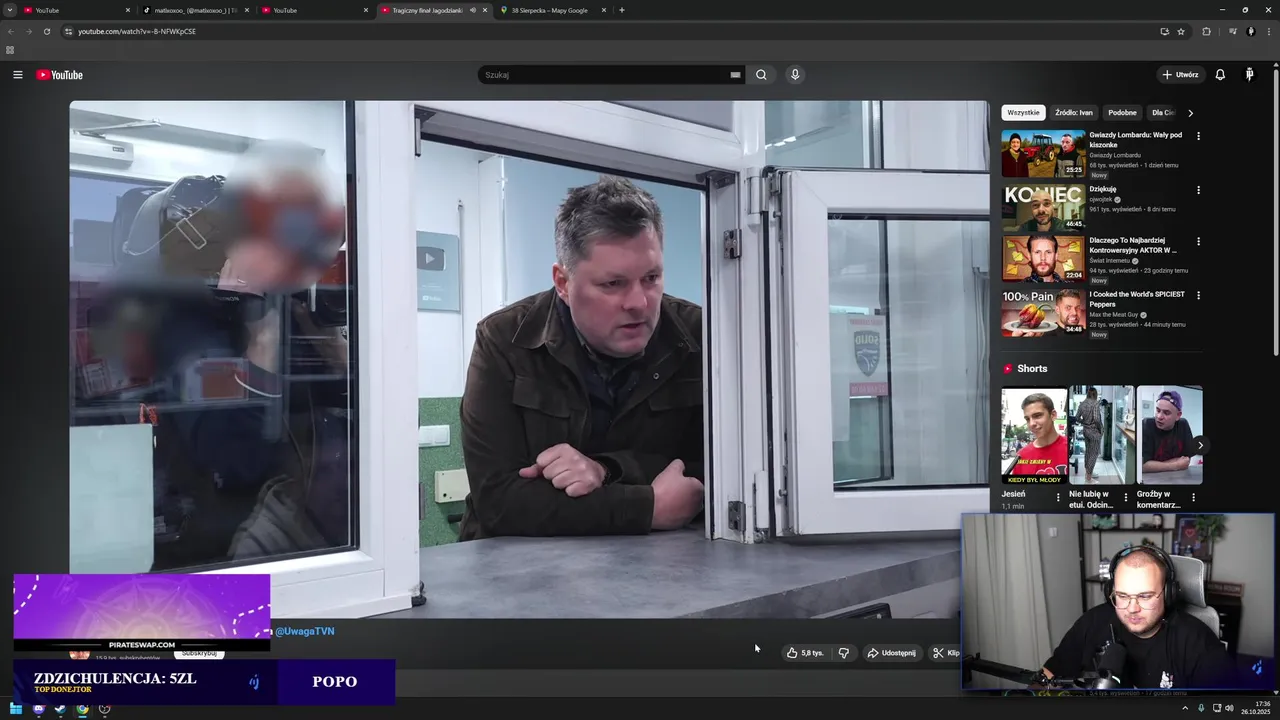Open the apps grid in bookmarks bar
The image size is (1280, 720).
pos(10,50)
